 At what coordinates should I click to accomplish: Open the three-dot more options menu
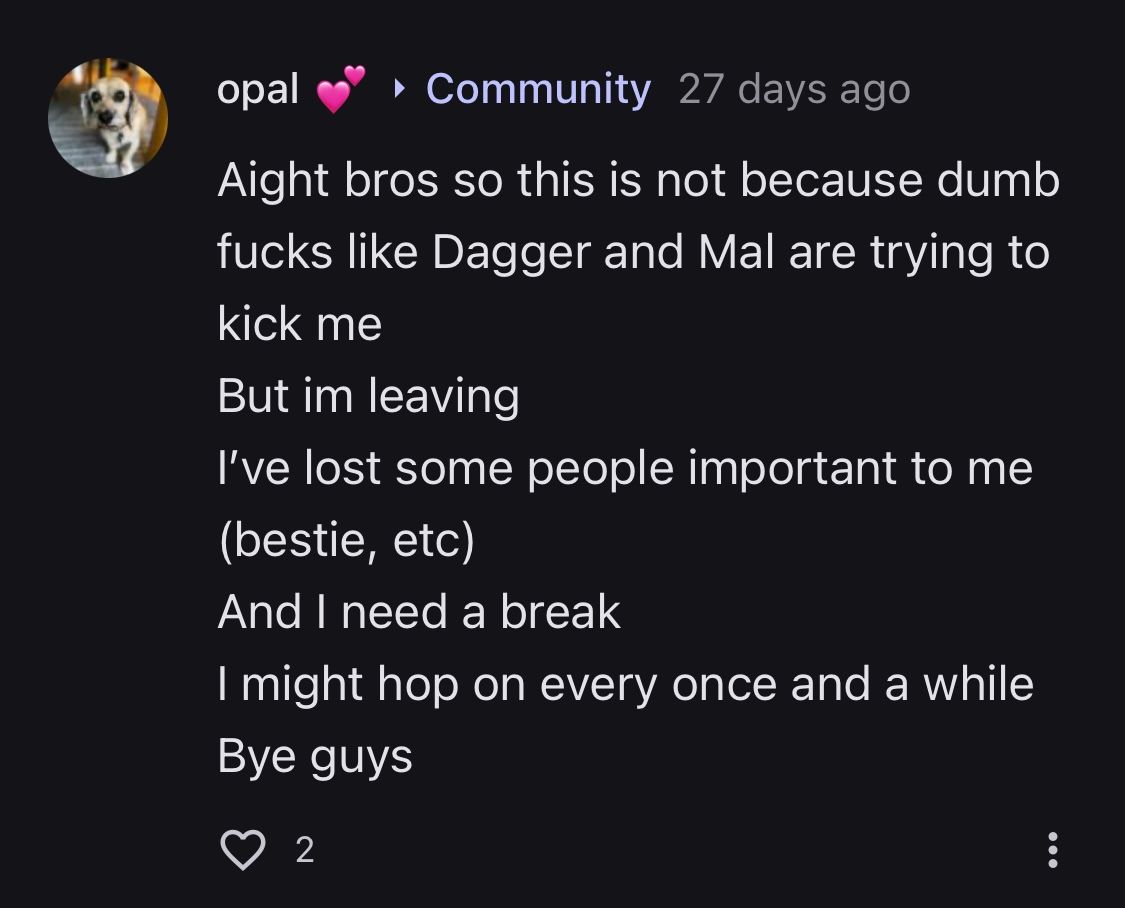coord(1052,850)
